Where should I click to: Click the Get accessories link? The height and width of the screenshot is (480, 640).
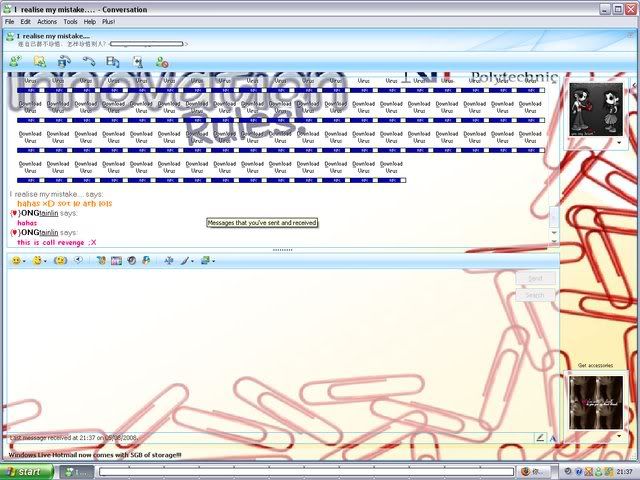tap(595, 365)
